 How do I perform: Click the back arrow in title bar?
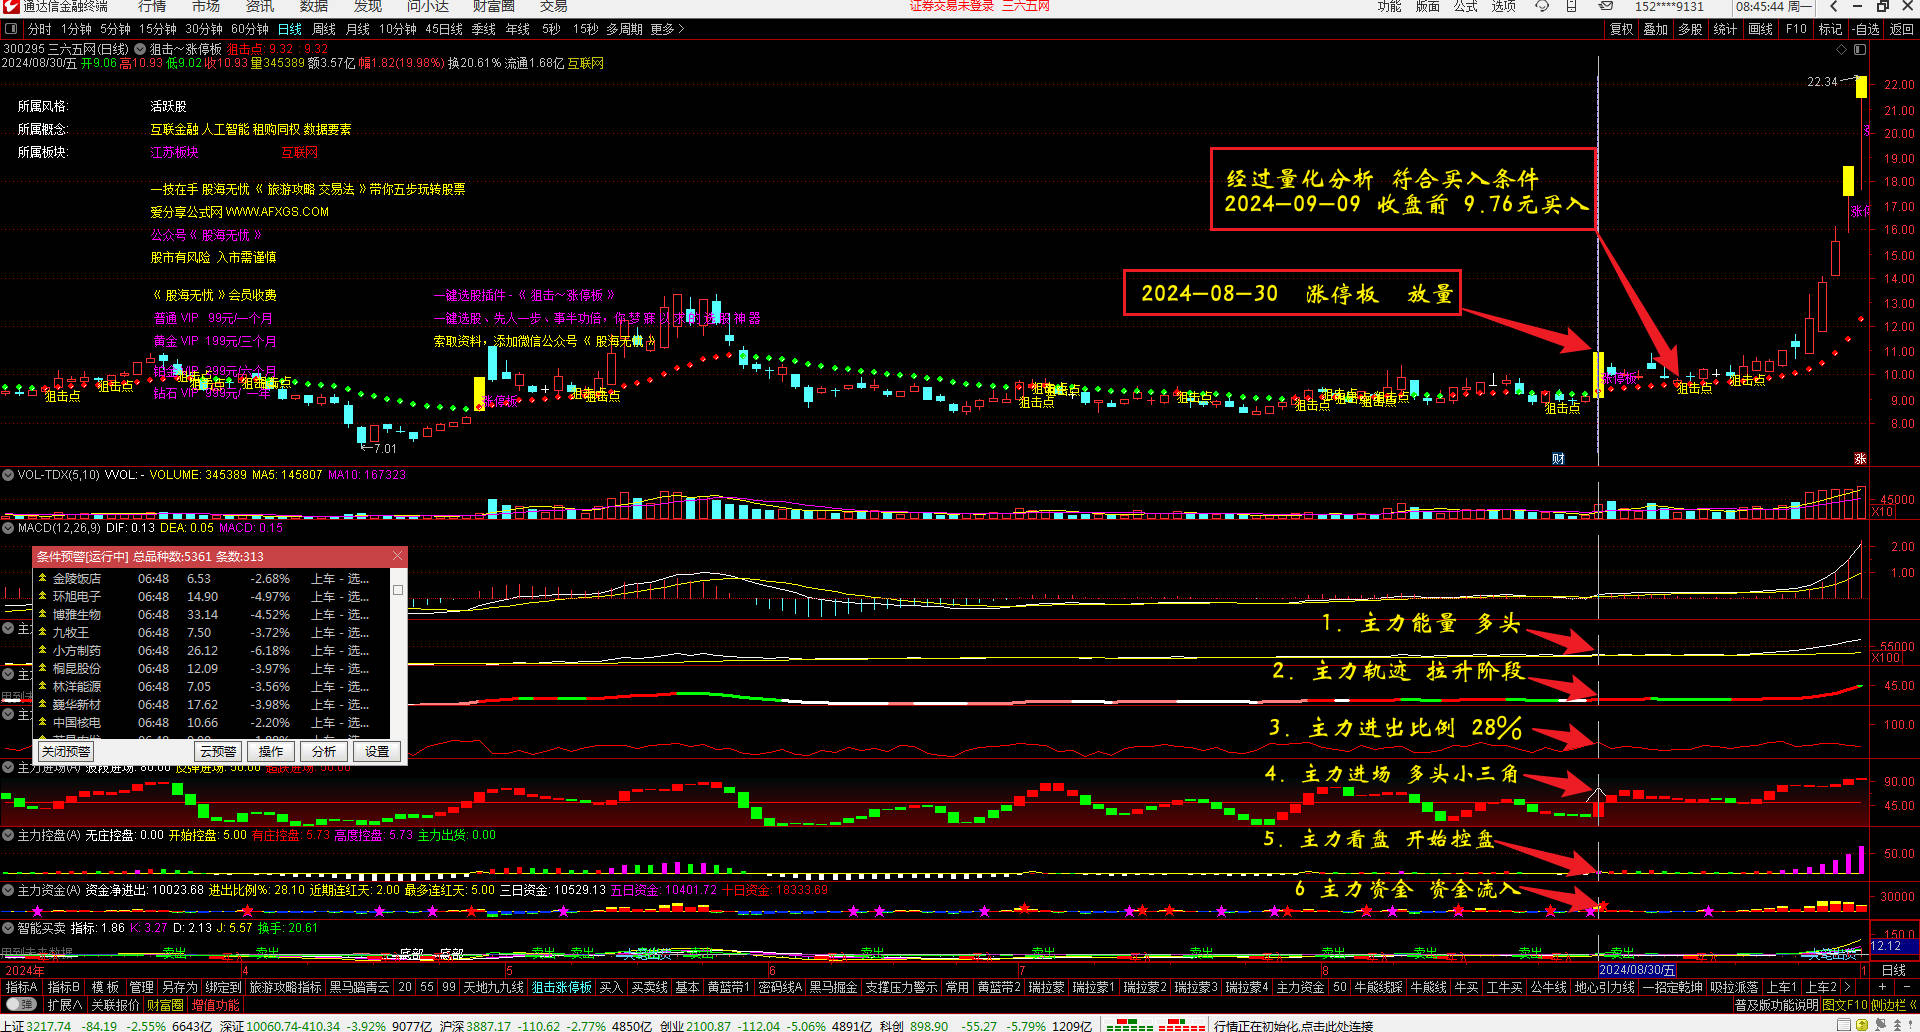(1834, 6)
